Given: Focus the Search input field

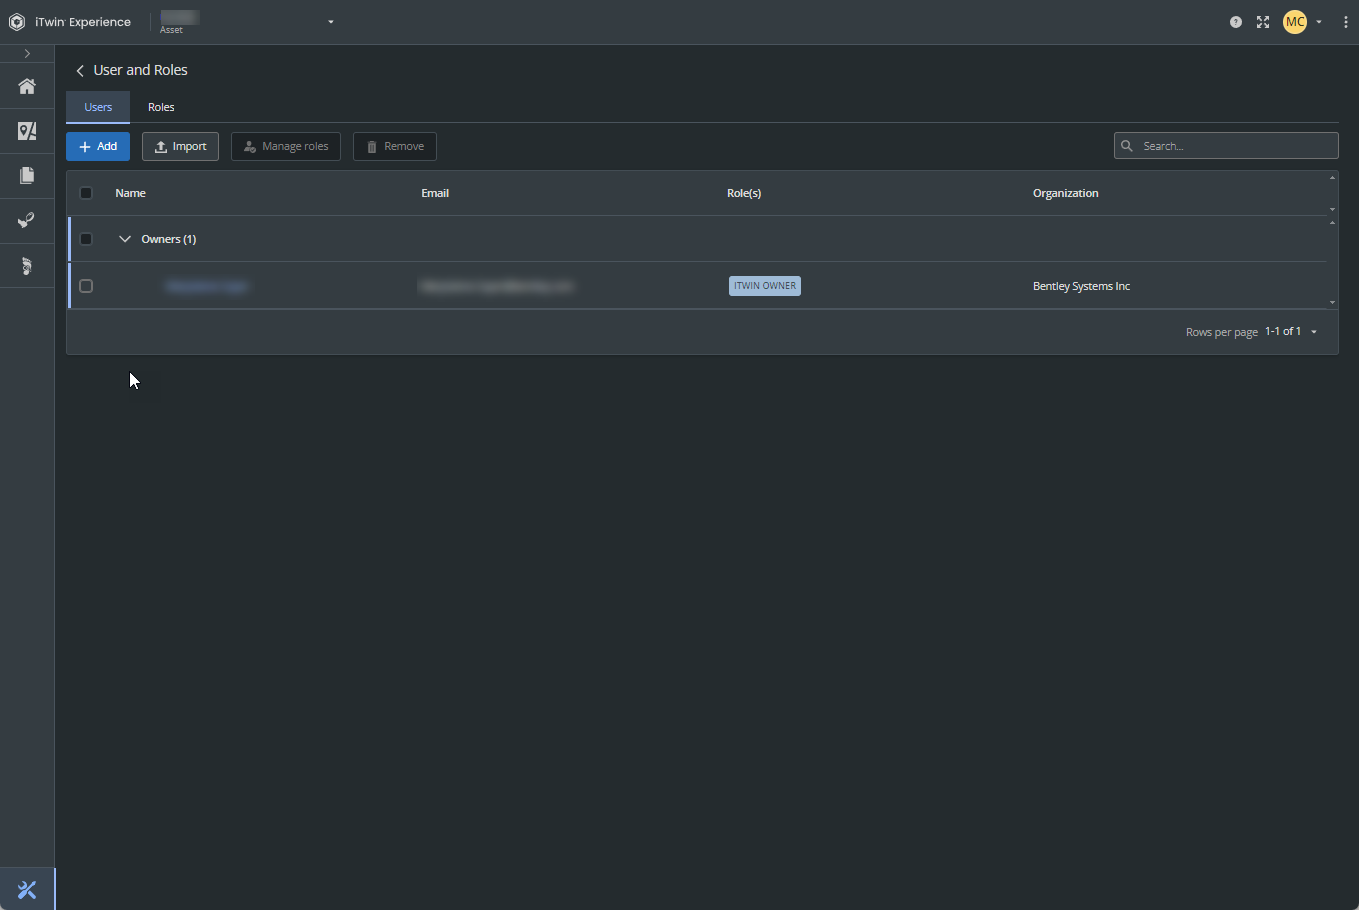Looking at the screenshot, I should coord(1226,146).
